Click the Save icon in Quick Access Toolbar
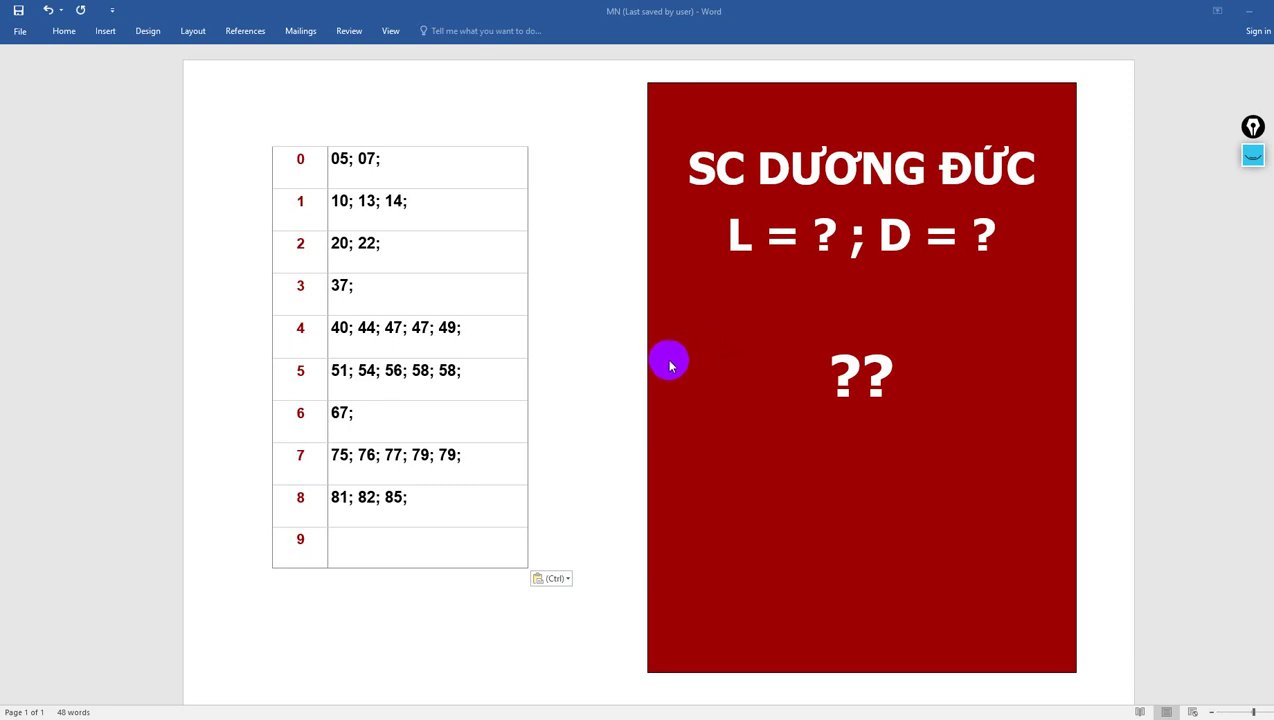 18,10
